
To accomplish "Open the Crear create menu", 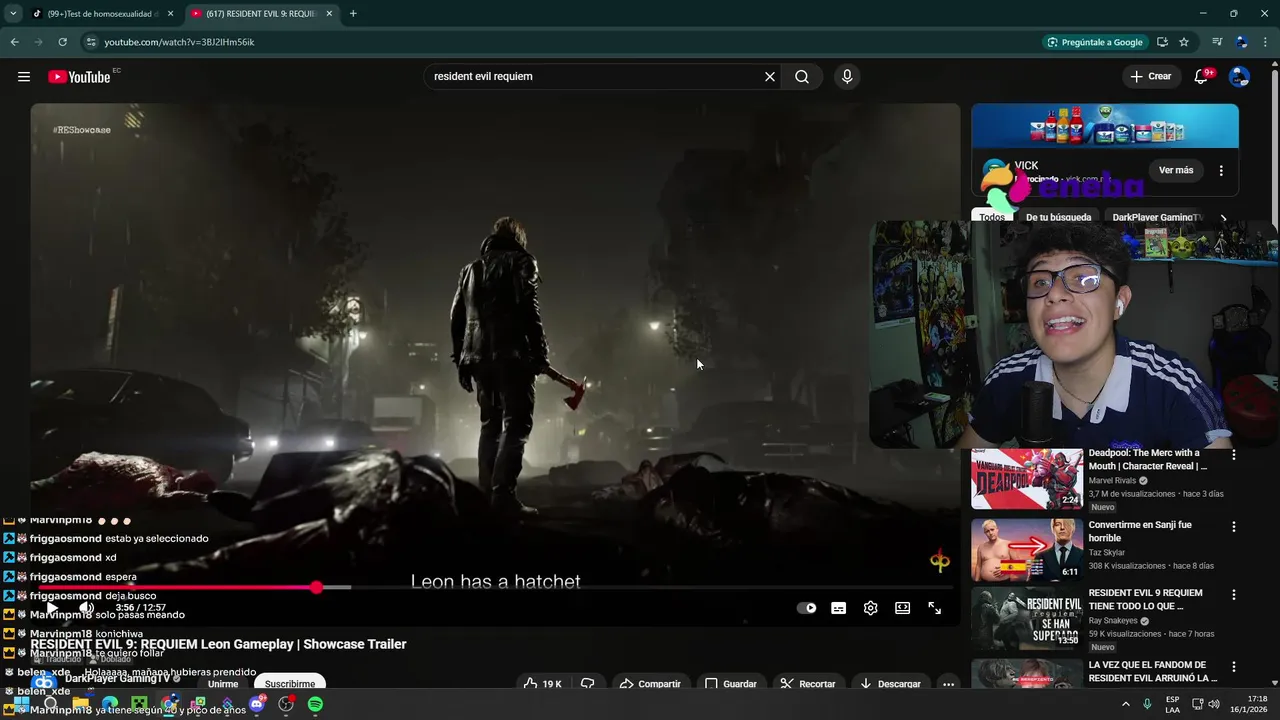I will 1150,77.
